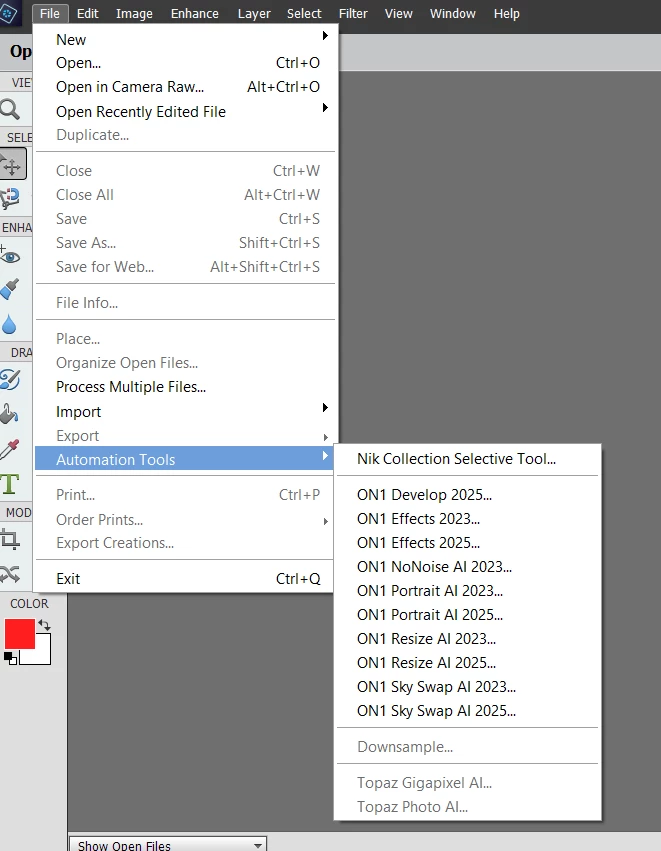Image resolution: width=661 pixels, height=851 pixels.
Task: Choose Open in Camera Raw...
Action: click(x=186, y=87)
